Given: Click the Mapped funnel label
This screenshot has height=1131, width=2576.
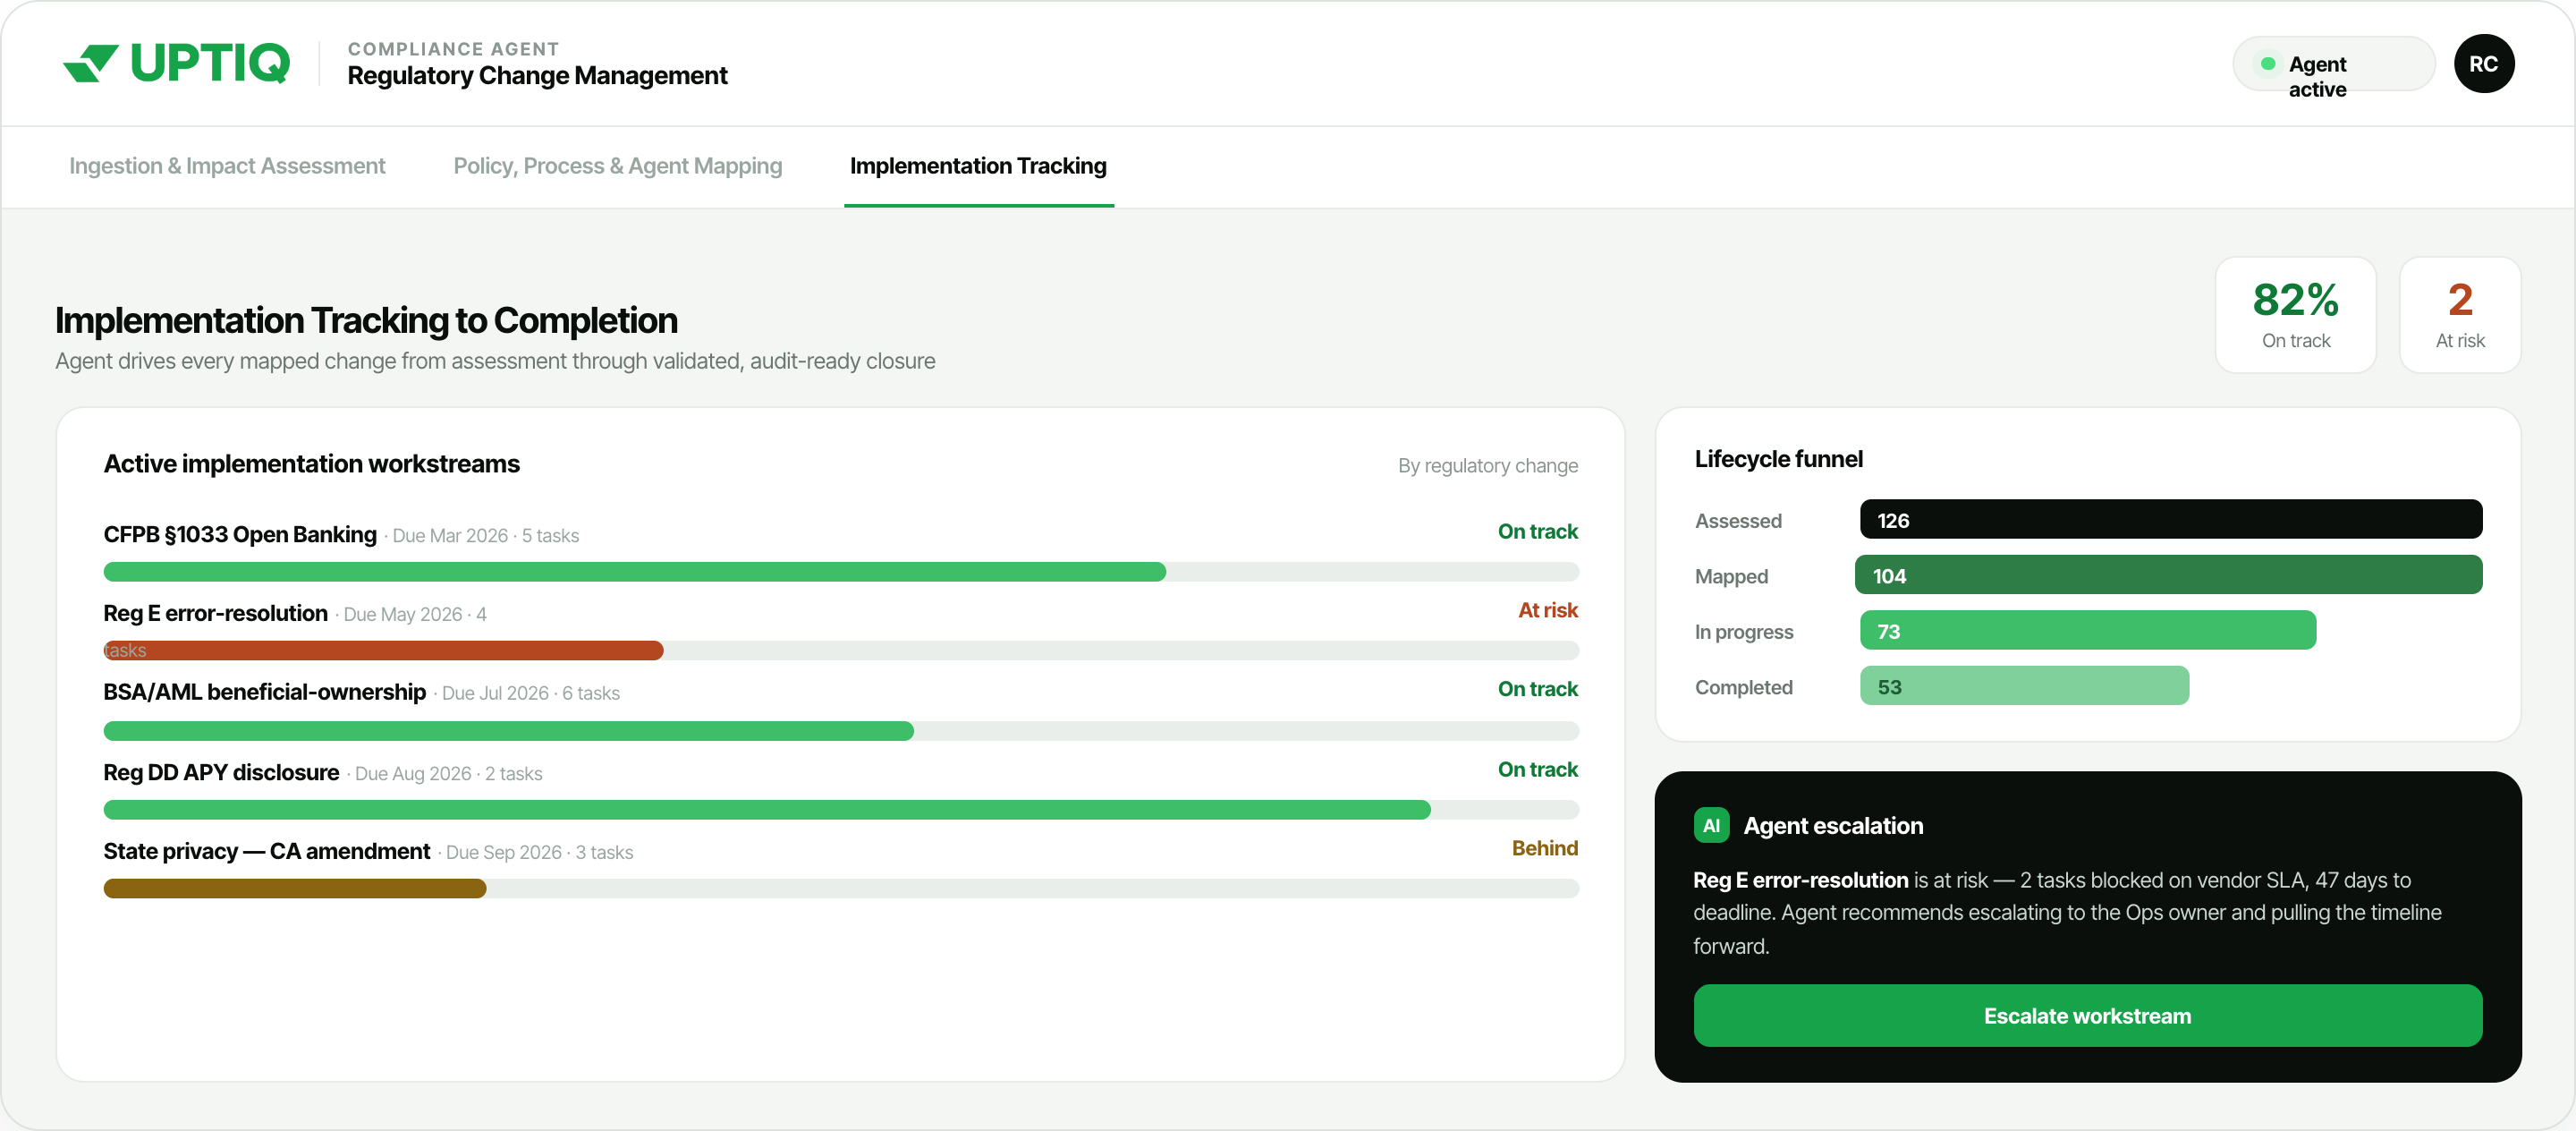Looking at the screenshot, I should pos(1731,576).
